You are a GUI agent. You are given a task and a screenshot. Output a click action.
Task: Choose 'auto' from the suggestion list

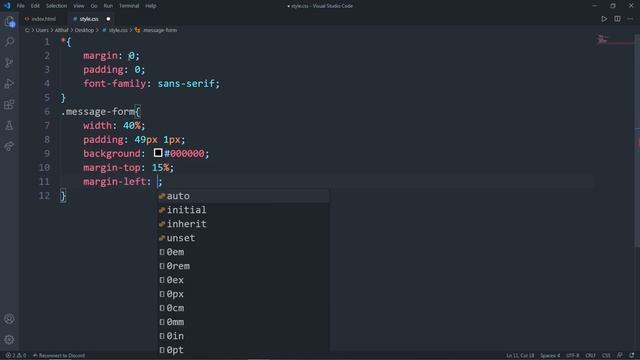point(243,196)
